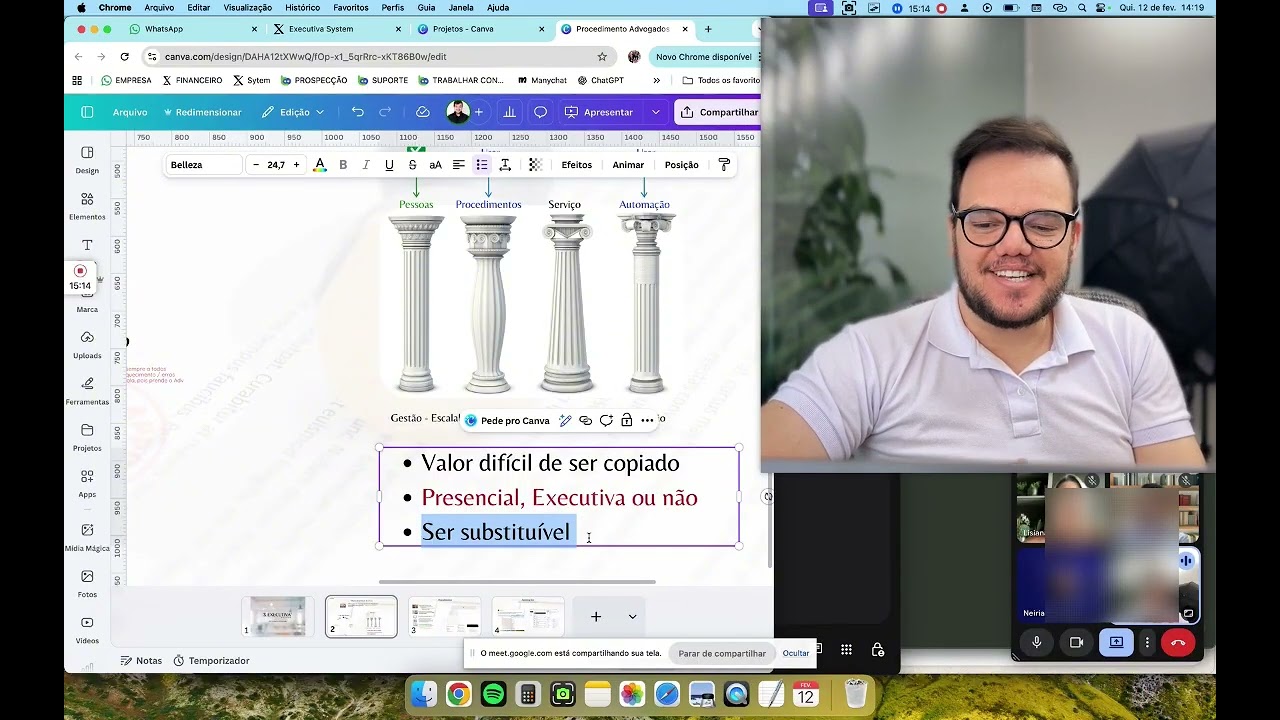The width and height of the screenshot is (1280, 720).
Task: Open the more options ellipsis
Action: click(x=647, y=421)
